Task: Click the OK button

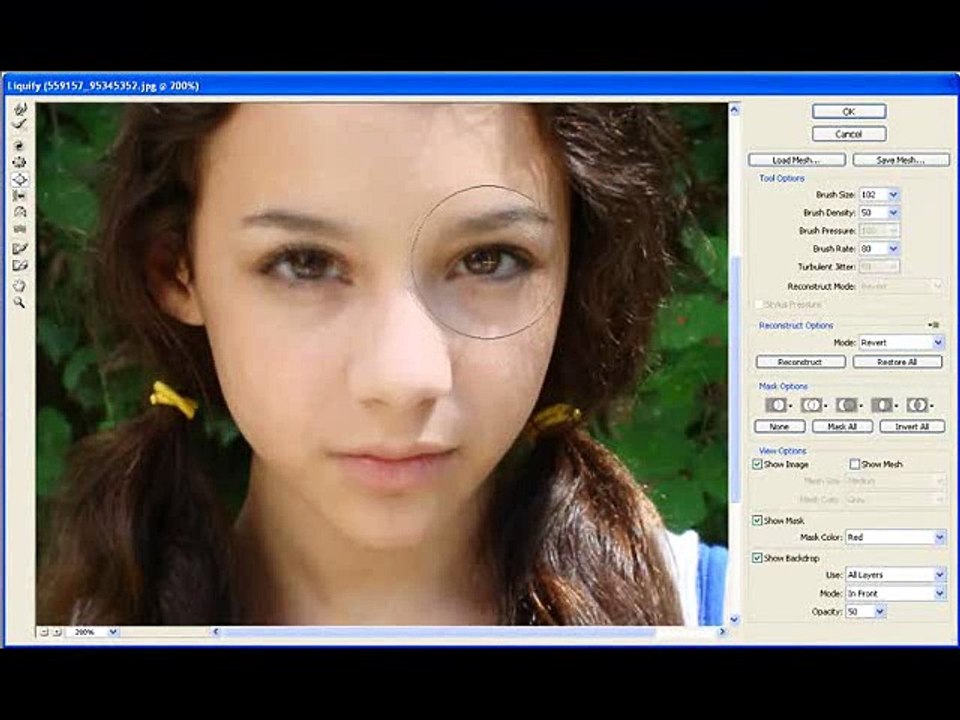Action: pyautogui.click(x=849, y=111)
